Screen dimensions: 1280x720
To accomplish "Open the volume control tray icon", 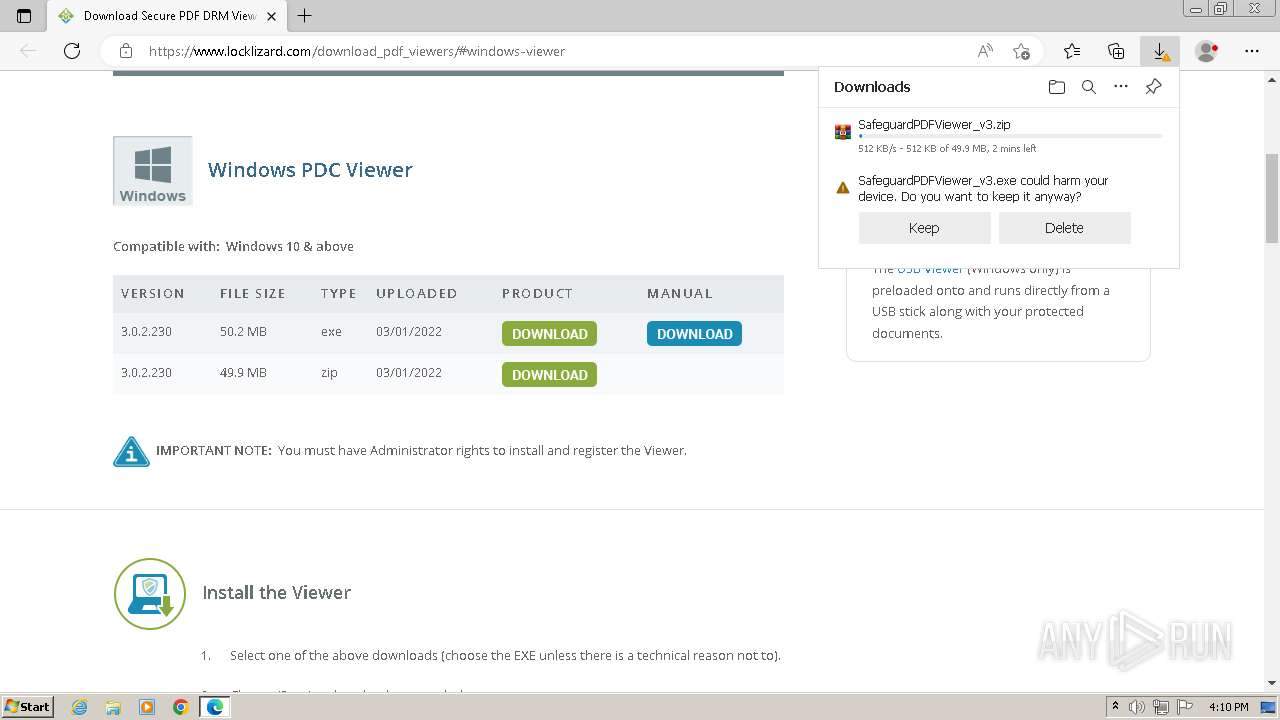I will pos(1137,707).
